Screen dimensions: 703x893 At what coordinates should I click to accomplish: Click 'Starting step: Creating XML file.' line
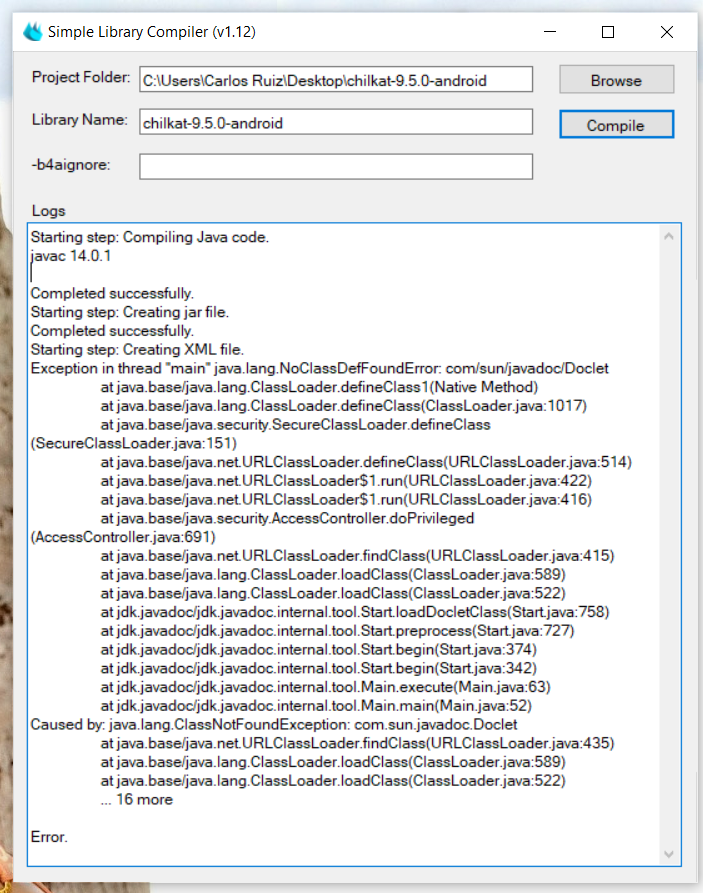pyautogui.click(x=137, y=349)
